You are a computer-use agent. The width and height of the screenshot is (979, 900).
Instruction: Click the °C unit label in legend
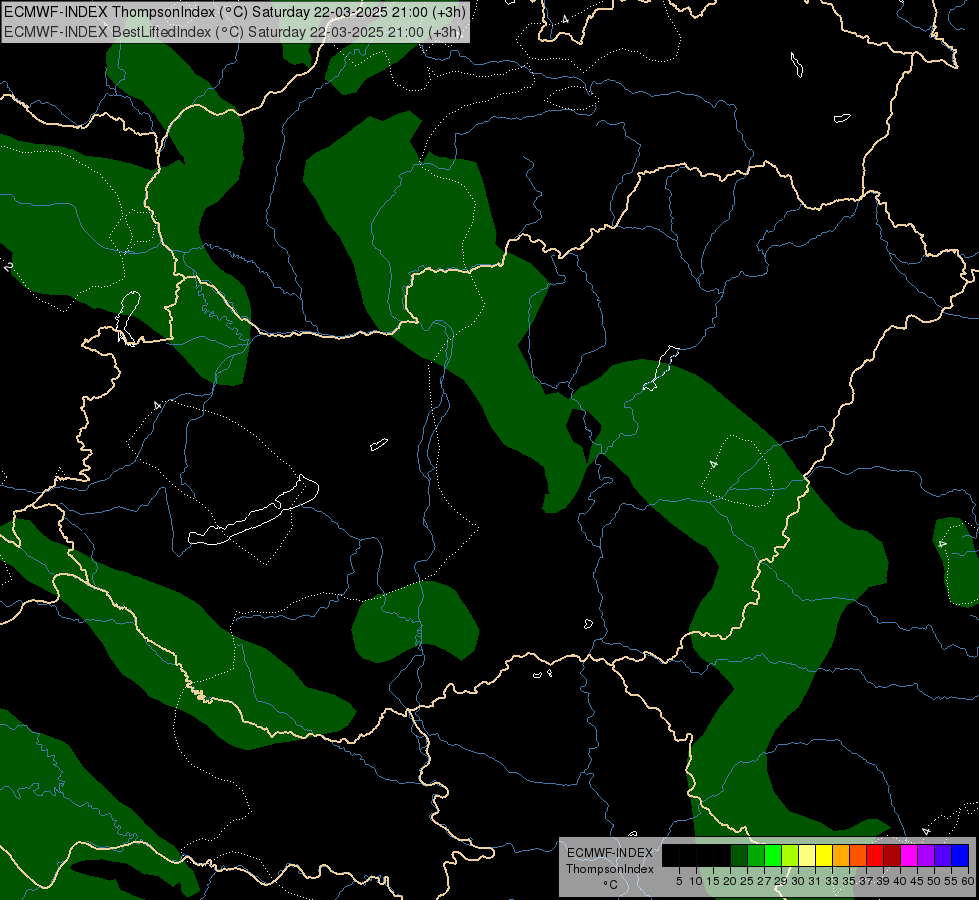pos(611,884)
